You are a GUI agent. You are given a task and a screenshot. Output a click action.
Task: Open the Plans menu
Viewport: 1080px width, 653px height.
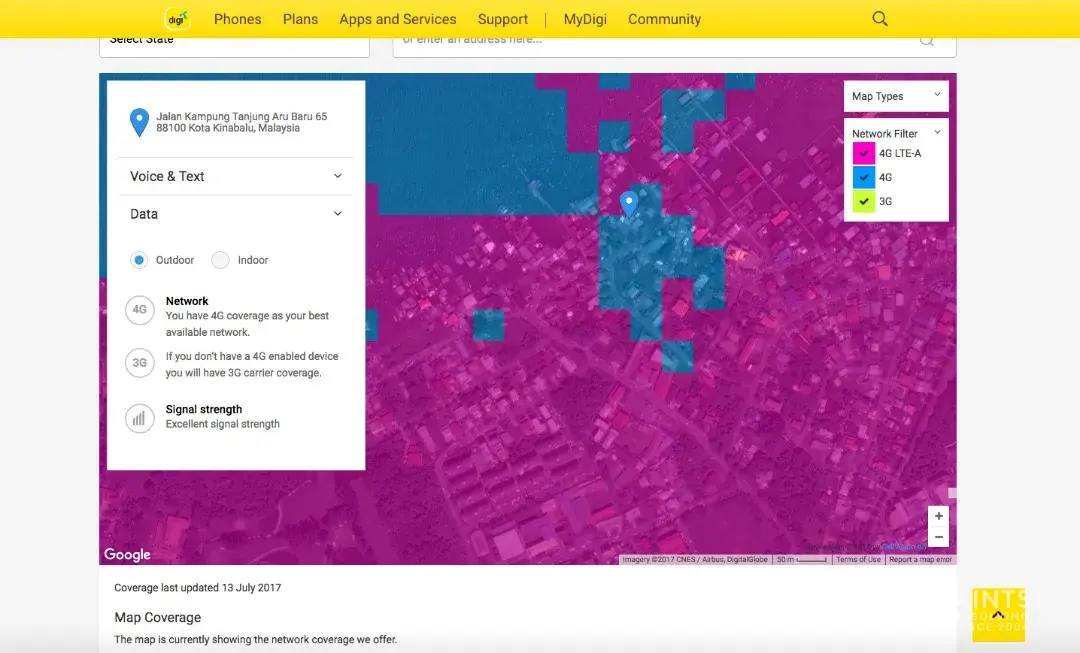coord(300,19)
